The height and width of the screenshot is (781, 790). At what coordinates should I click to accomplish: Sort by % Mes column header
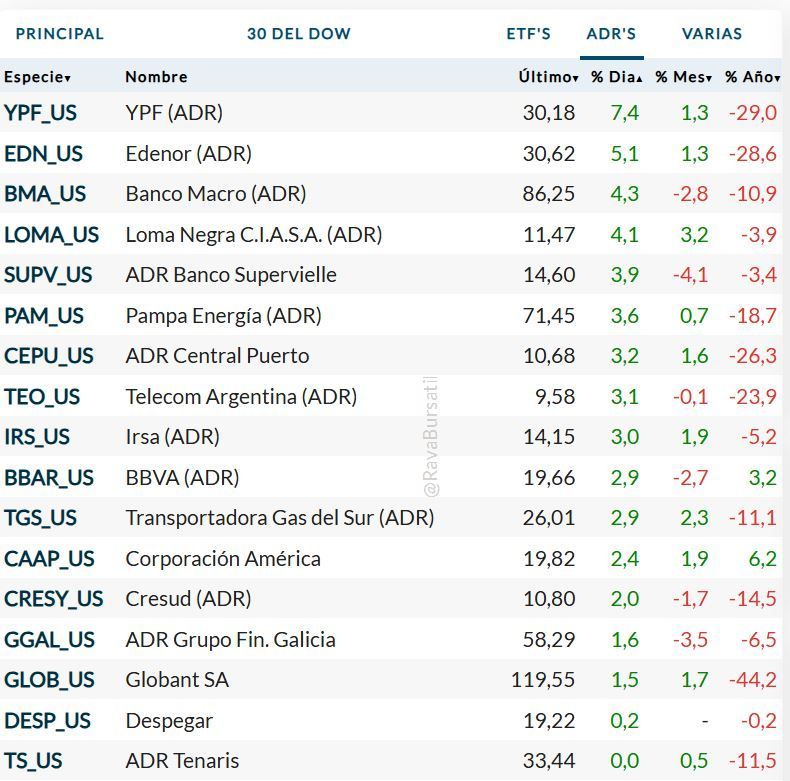click(x=683, y=77)
